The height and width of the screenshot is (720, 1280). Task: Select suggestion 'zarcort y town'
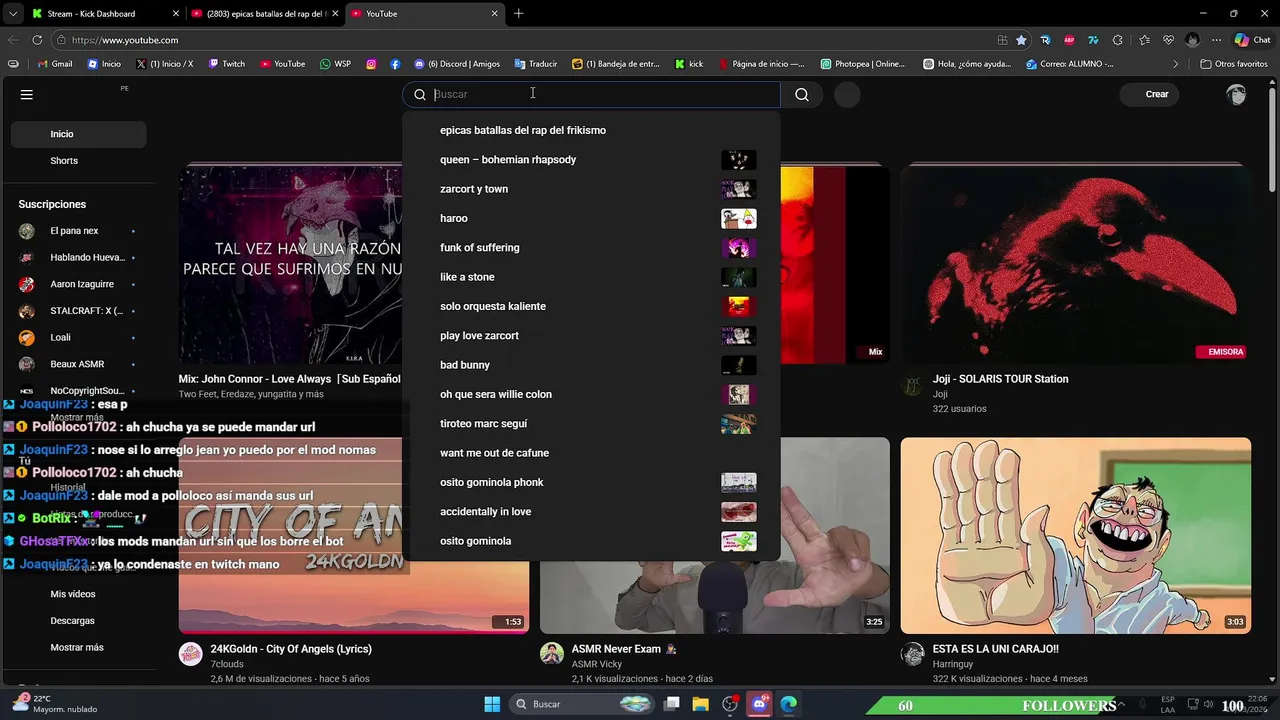[591, 189]
